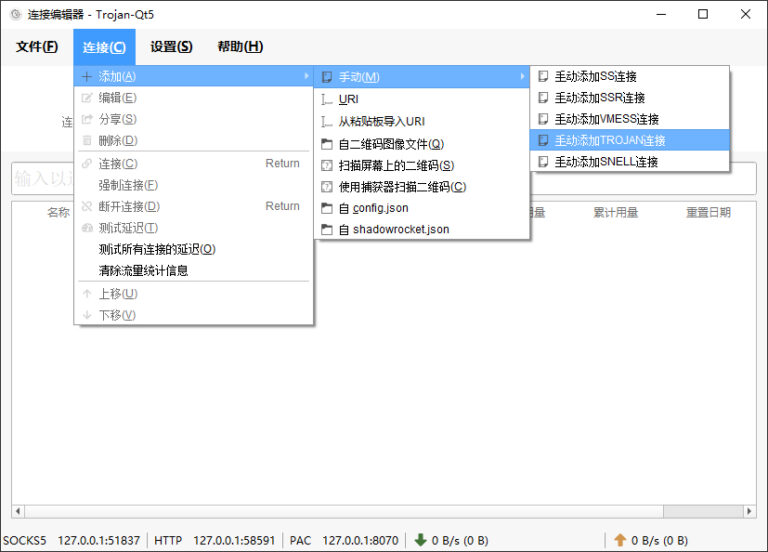This screenshot has height=552, width=768.
Task: Click the horizontal scrollbar right arrow
Action: [749, 511]
